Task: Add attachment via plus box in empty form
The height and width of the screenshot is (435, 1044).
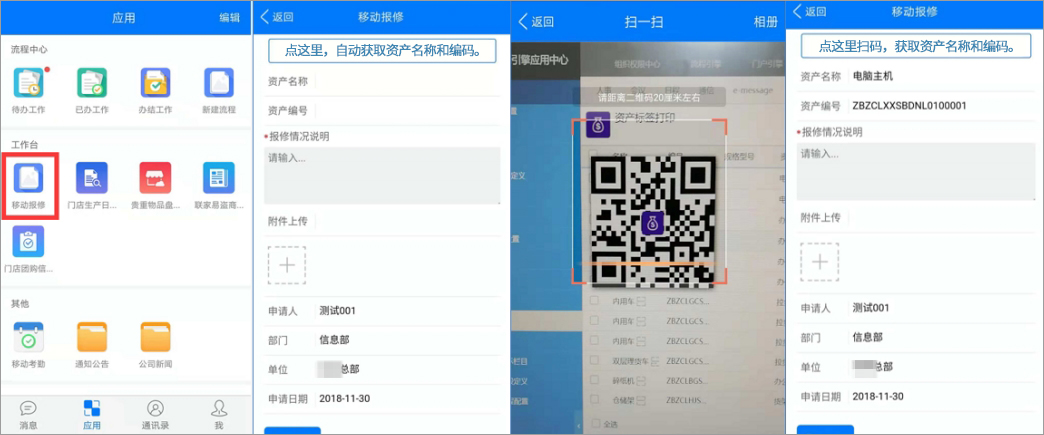Action: coord(287,265)
